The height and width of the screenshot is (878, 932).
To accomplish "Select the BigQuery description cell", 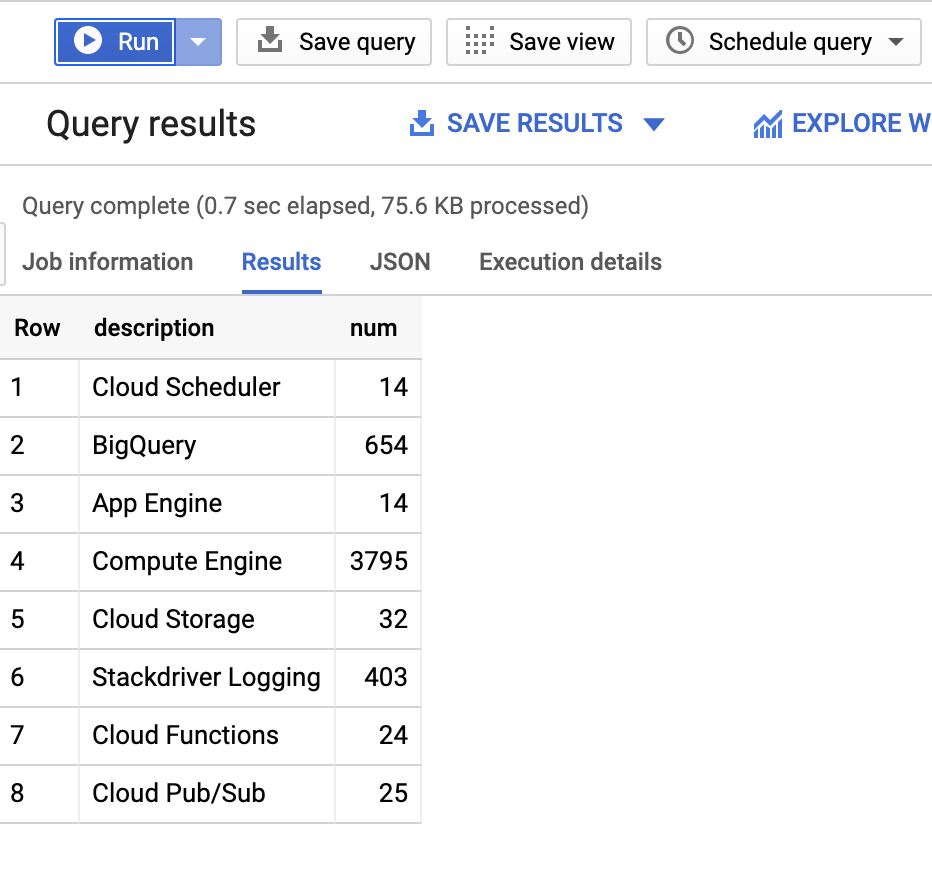I will pyautogui.click(x=207, y=445).
